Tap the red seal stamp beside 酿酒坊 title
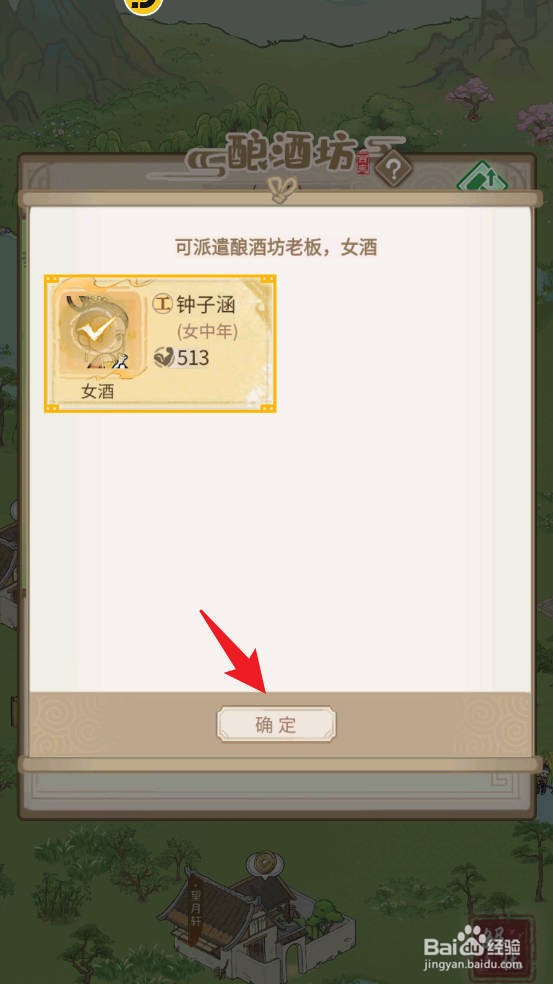 [x=363, y=164]
